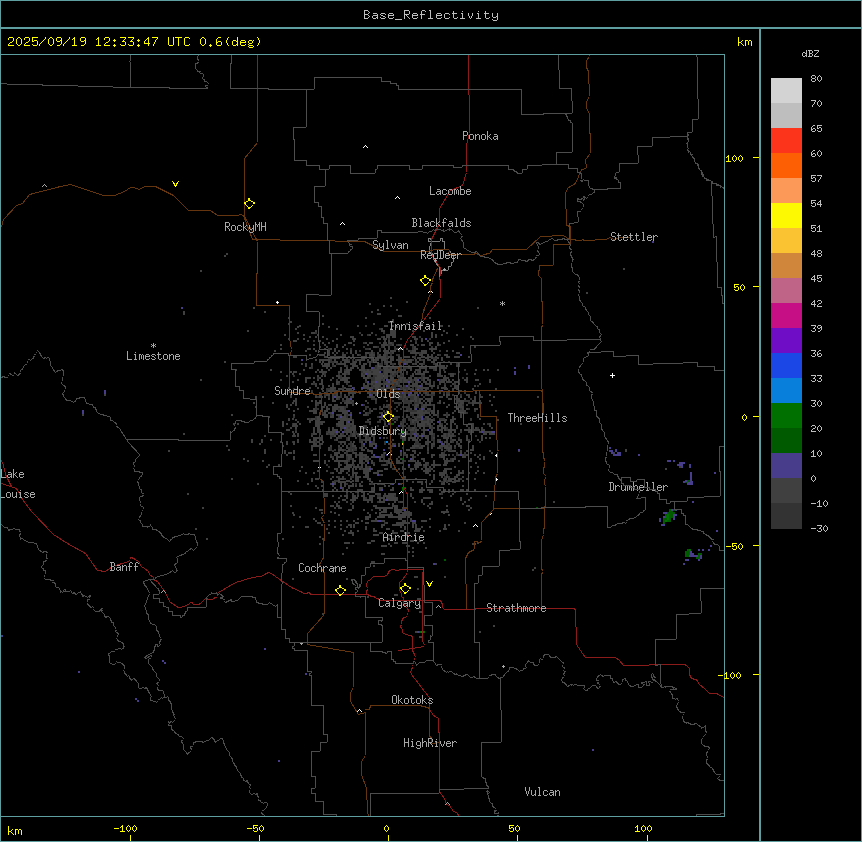Click the yellow diamond marker near RedDeer
Viewport: 862px width, 842px height.
pyautogui.click(x=425, y=281)
